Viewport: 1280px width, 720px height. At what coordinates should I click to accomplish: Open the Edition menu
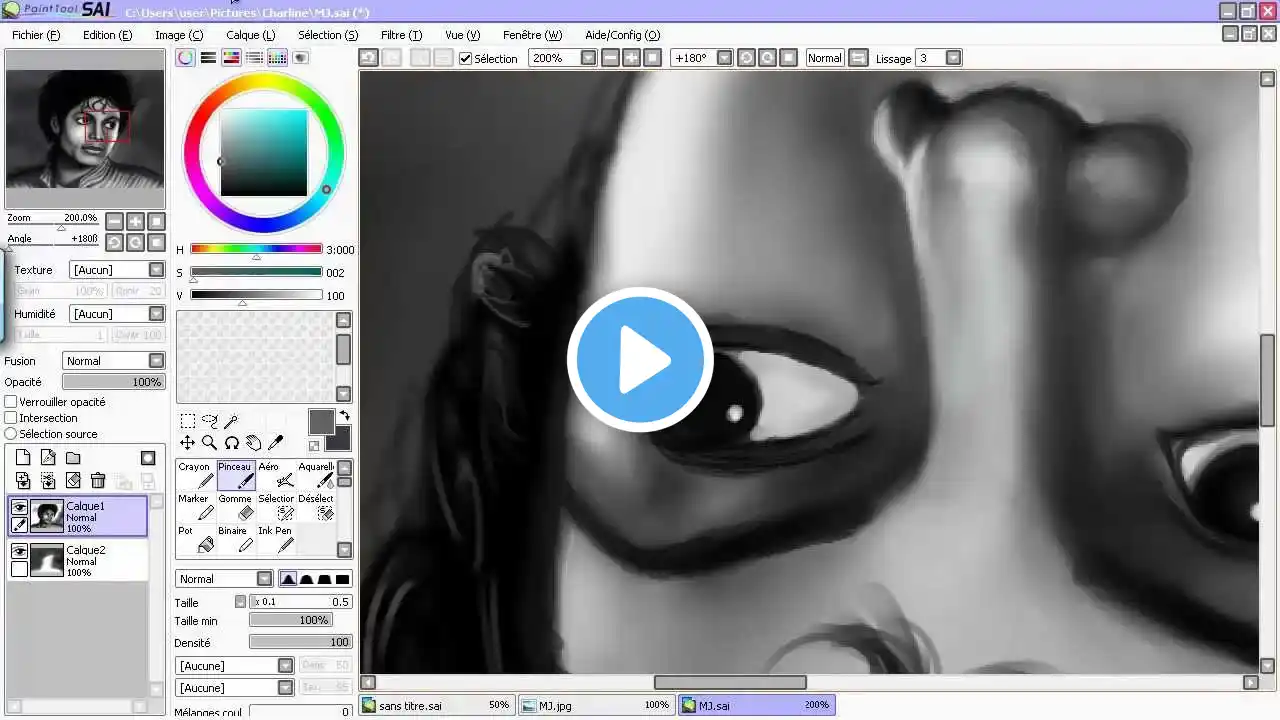point(107,35)
